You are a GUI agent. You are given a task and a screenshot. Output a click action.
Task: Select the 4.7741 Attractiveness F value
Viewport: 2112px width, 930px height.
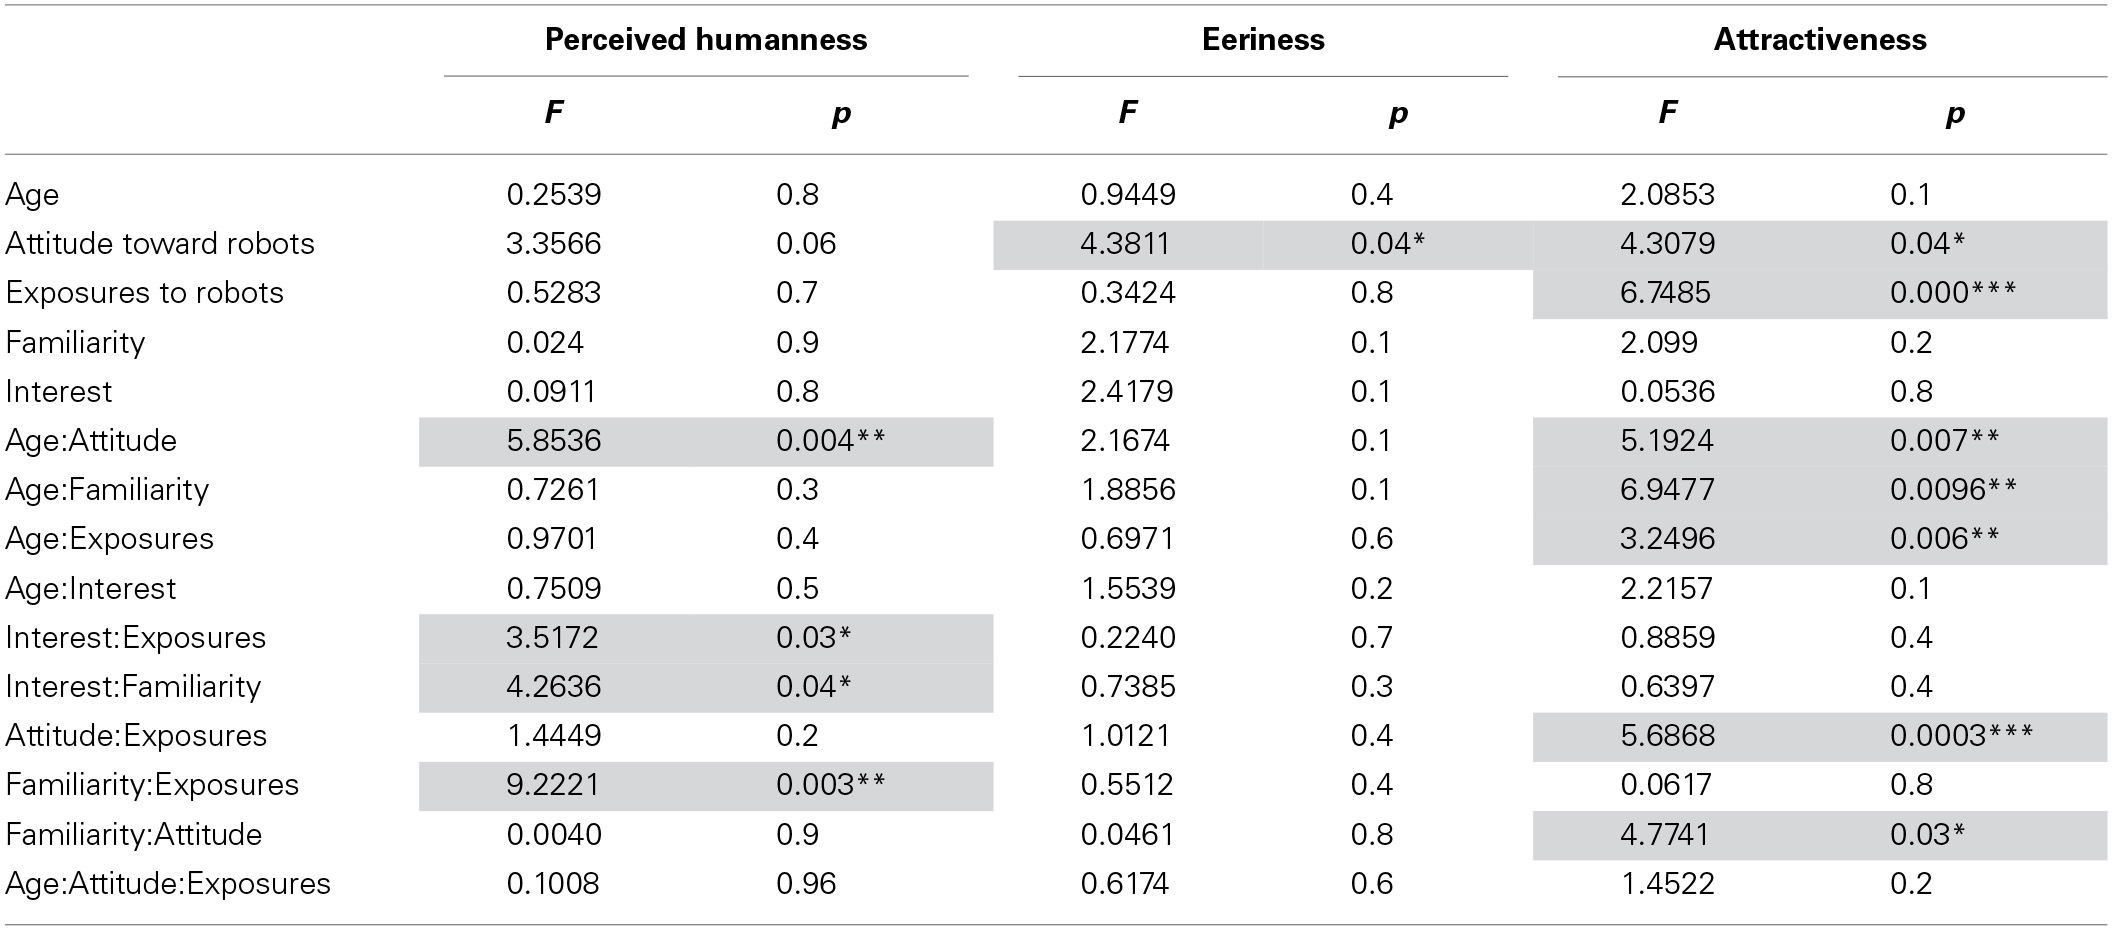coord(1666,835)
